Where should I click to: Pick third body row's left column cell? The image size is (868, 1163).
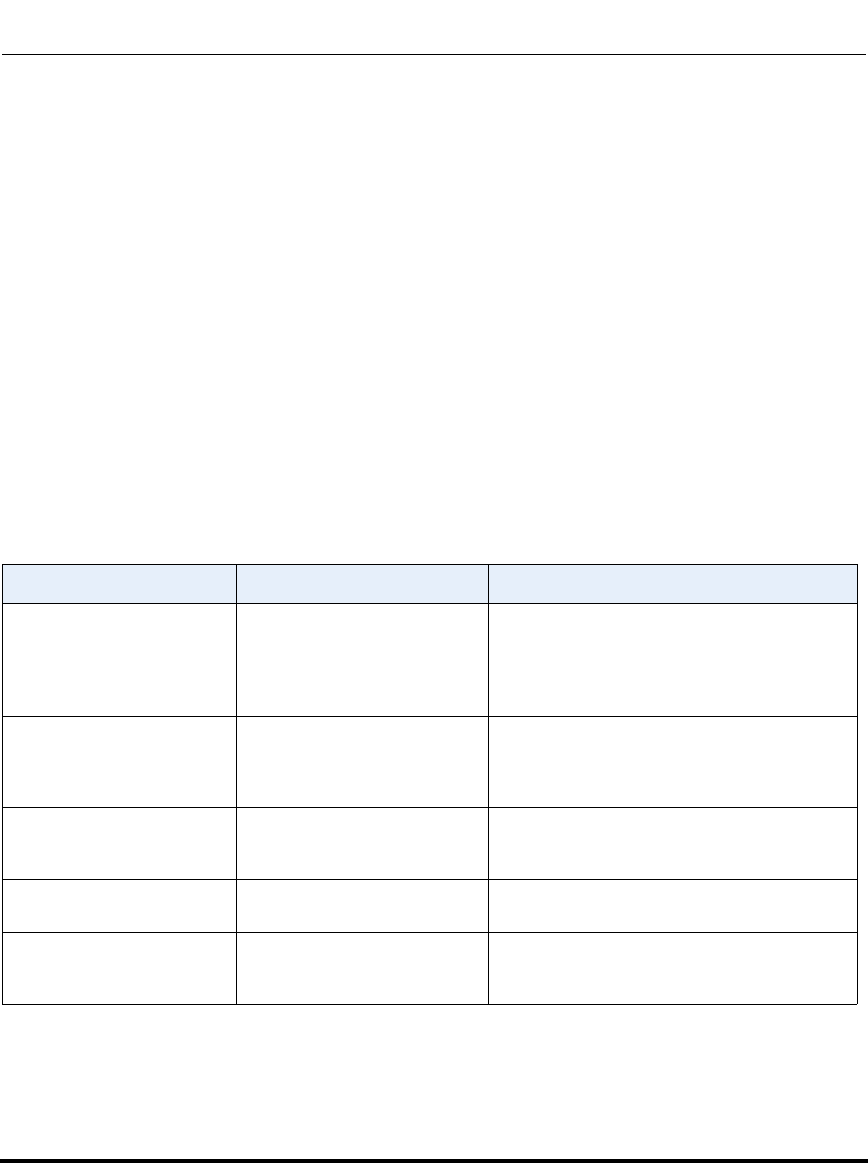pyautogui.click(x=119, y=843)
